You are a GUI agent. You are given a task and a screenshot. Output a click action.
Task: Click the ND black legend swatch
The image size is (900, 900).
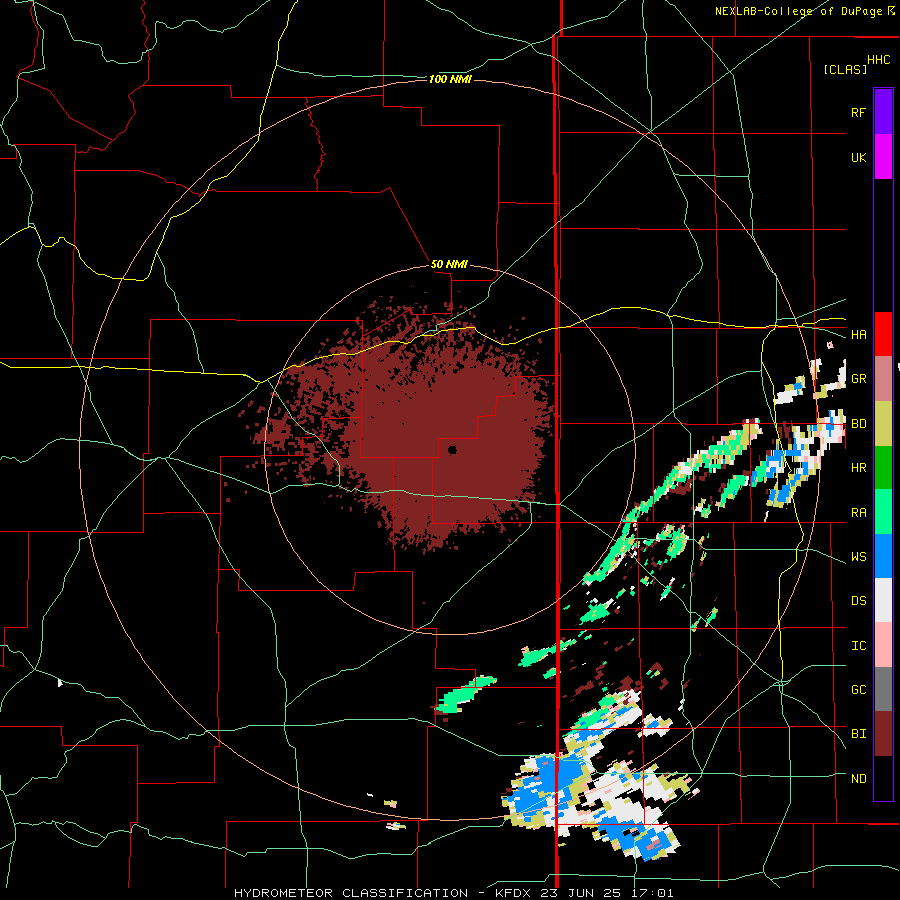pyautogui.click(x=883, y=778)
